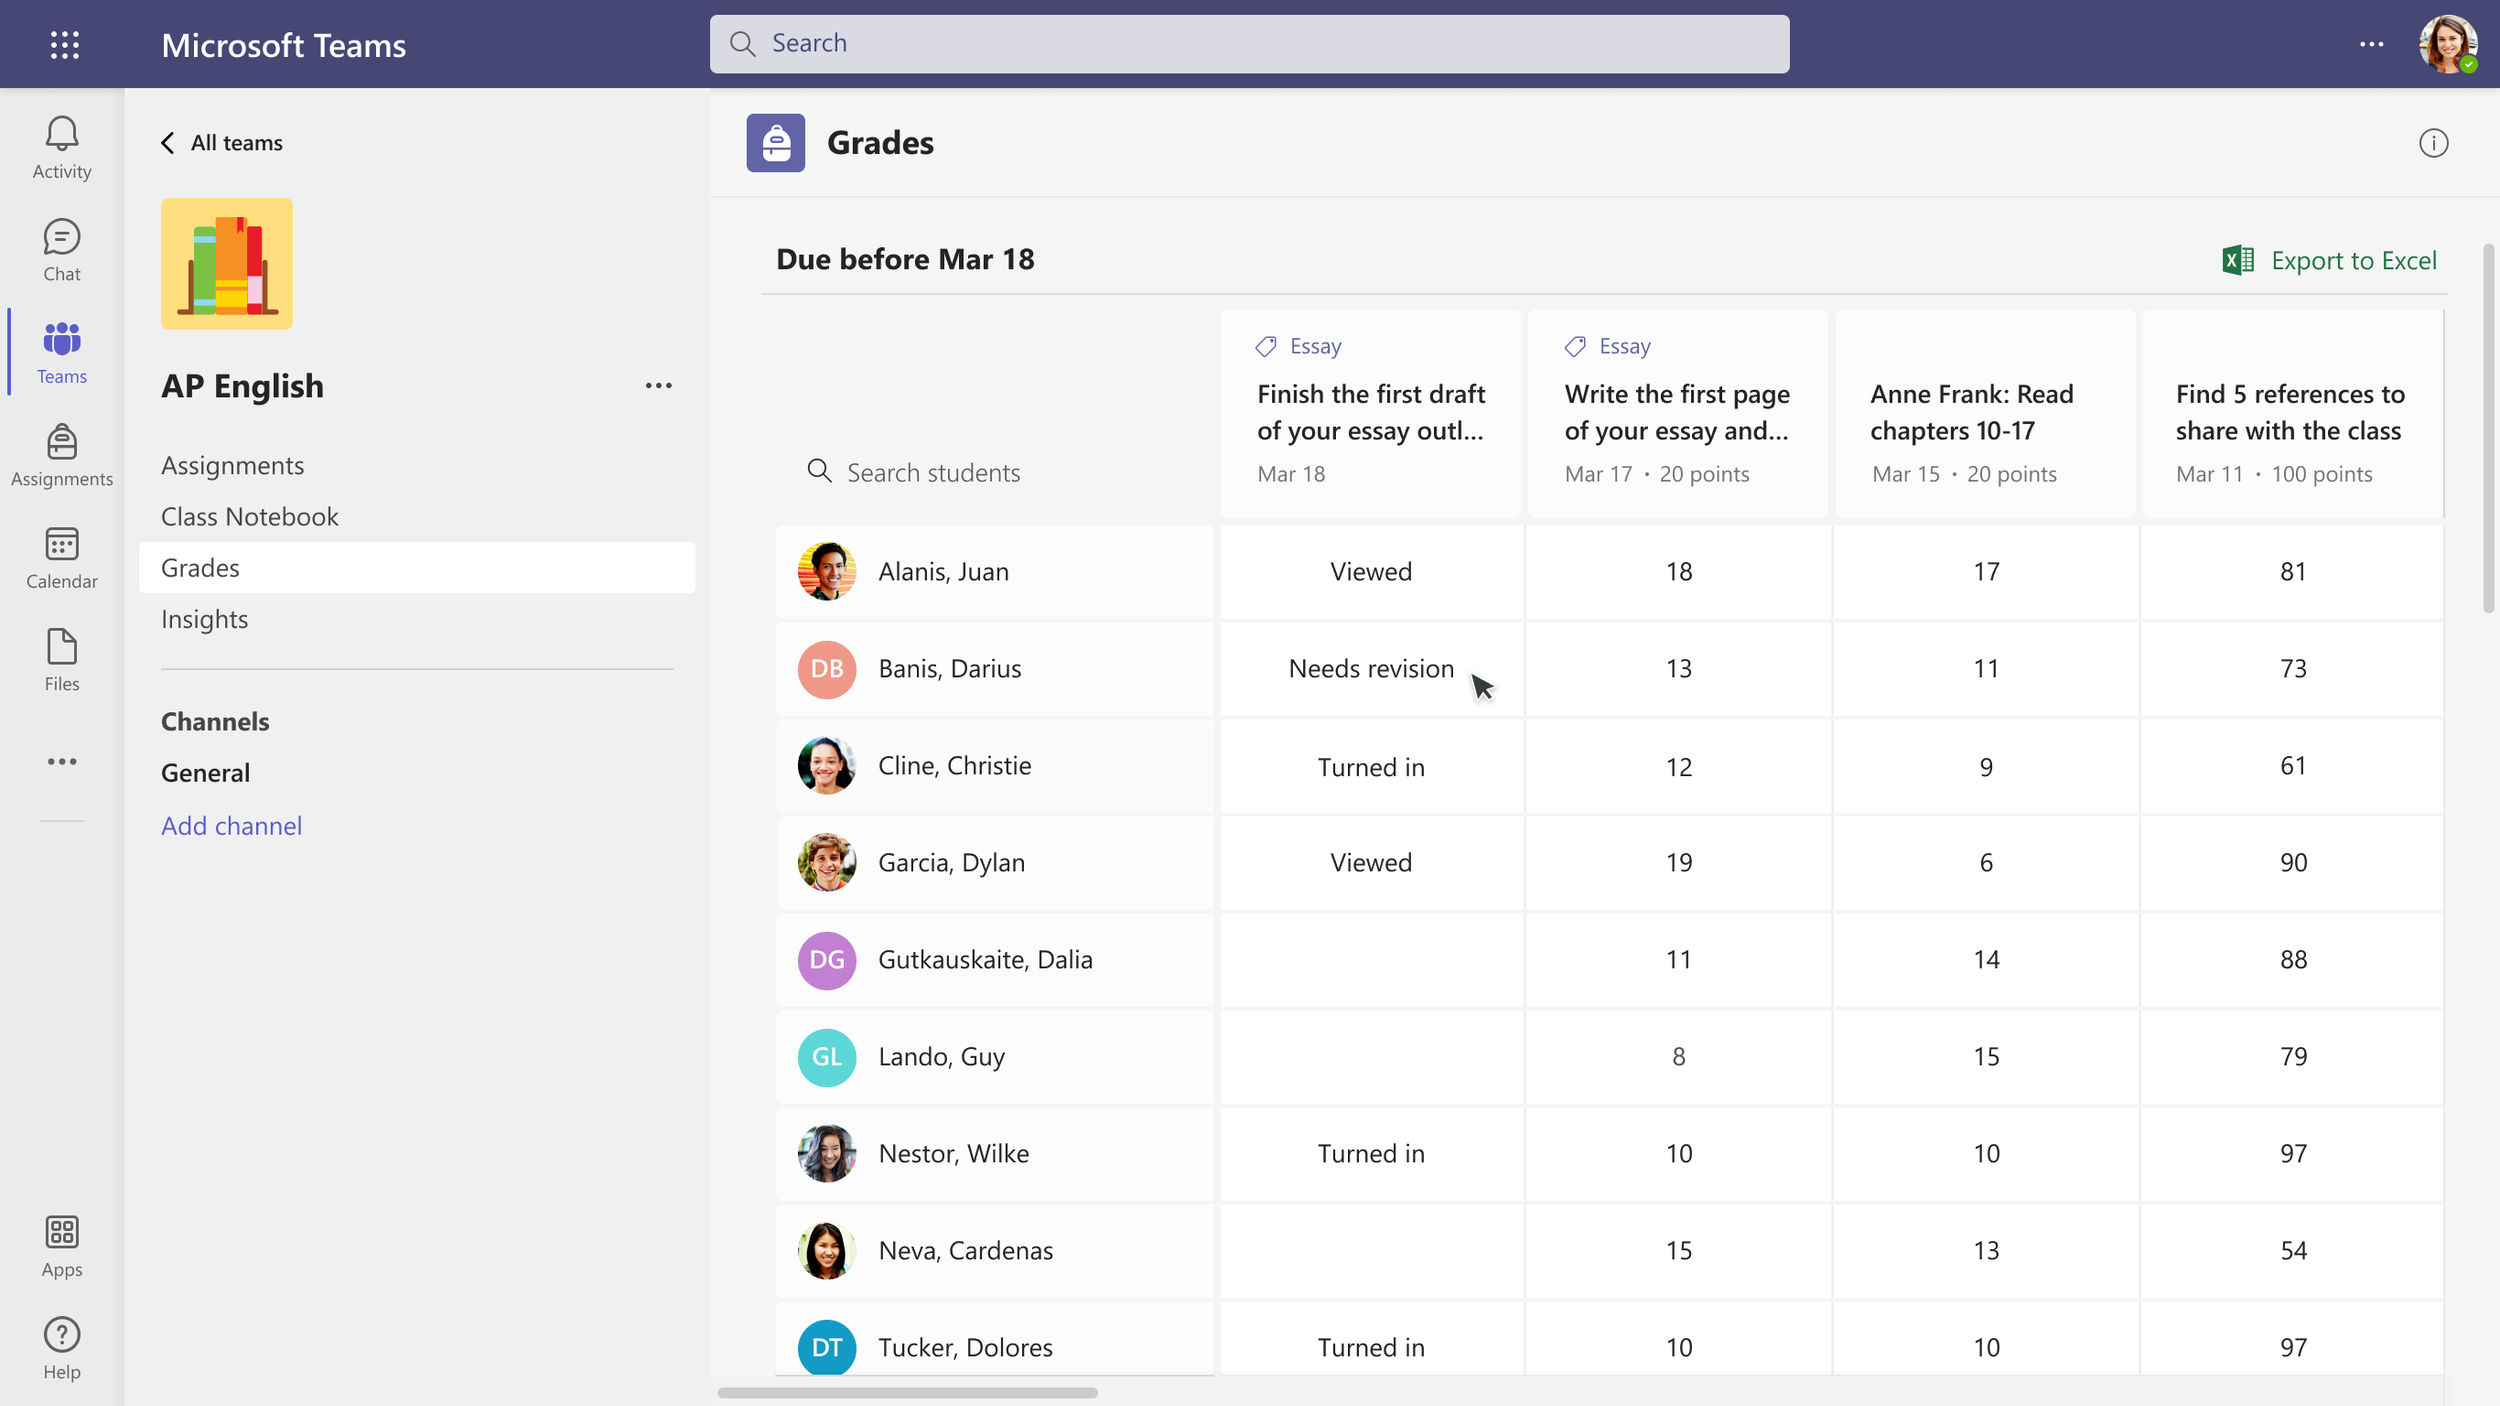Click Export to Excel
Image resolution: width=2500 pixels, height=1406 pixels.
[2329, 261]
